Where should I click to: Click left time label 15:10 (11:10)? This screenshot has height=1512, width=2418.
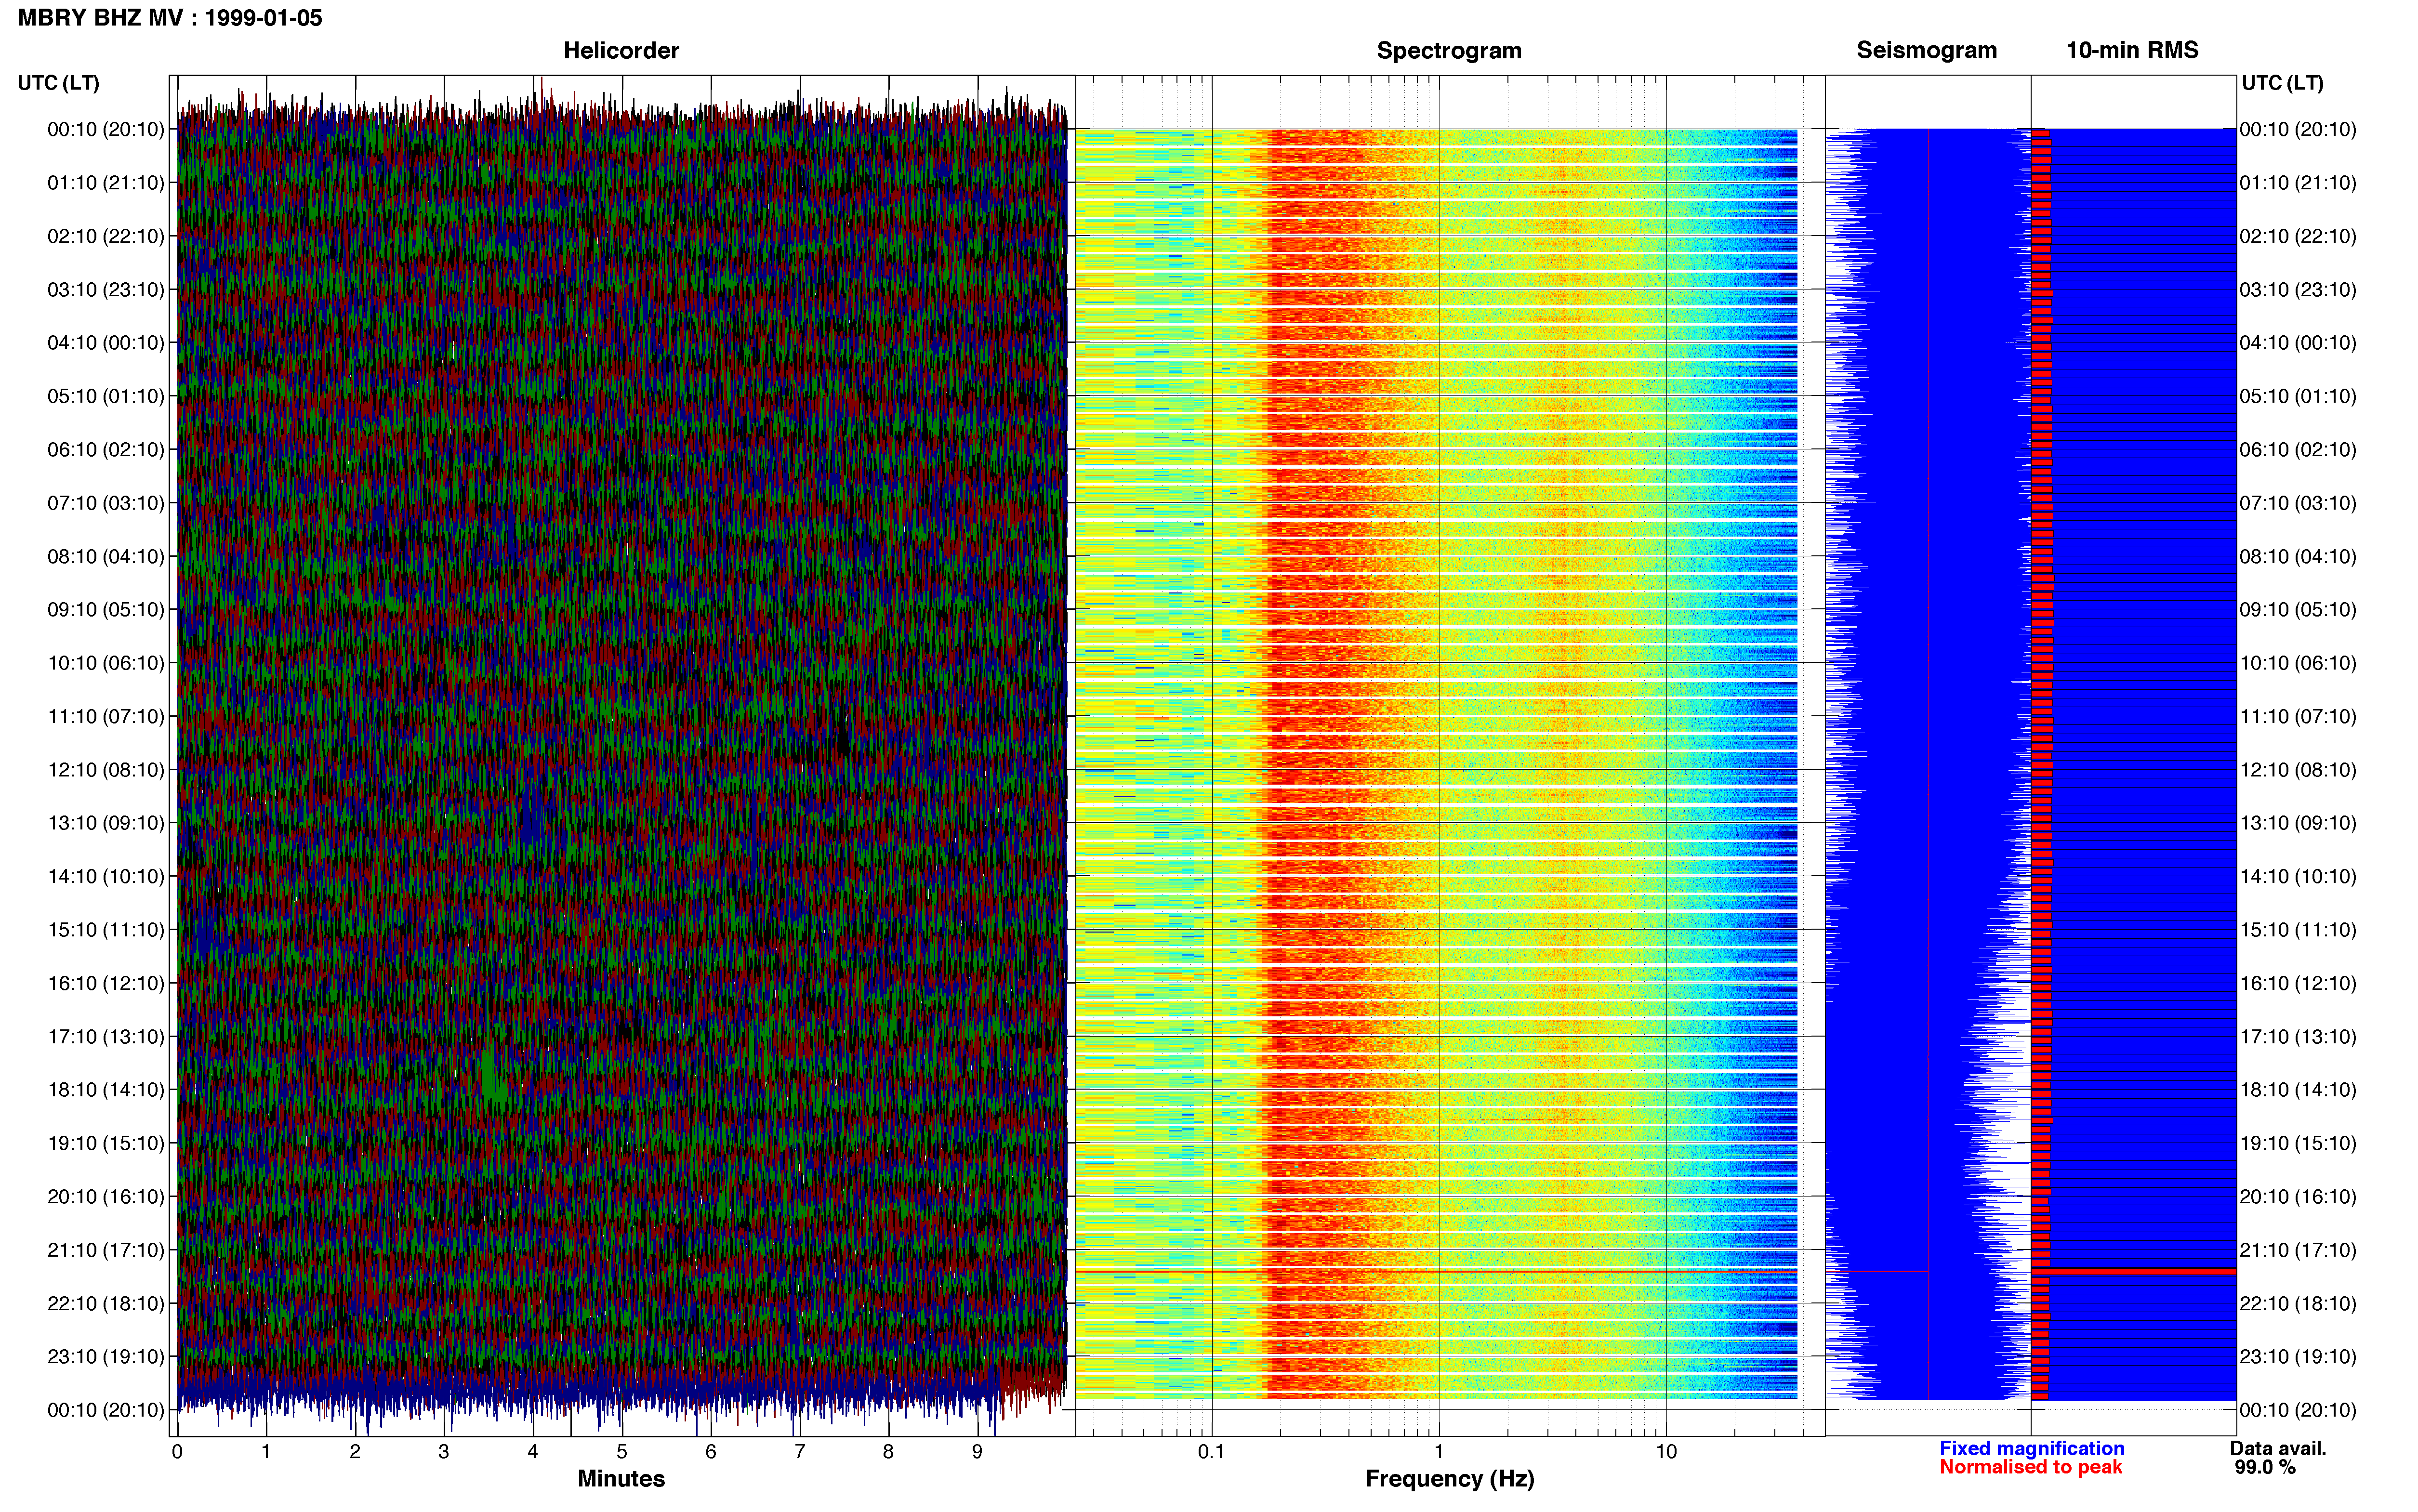tap(106, 930)
